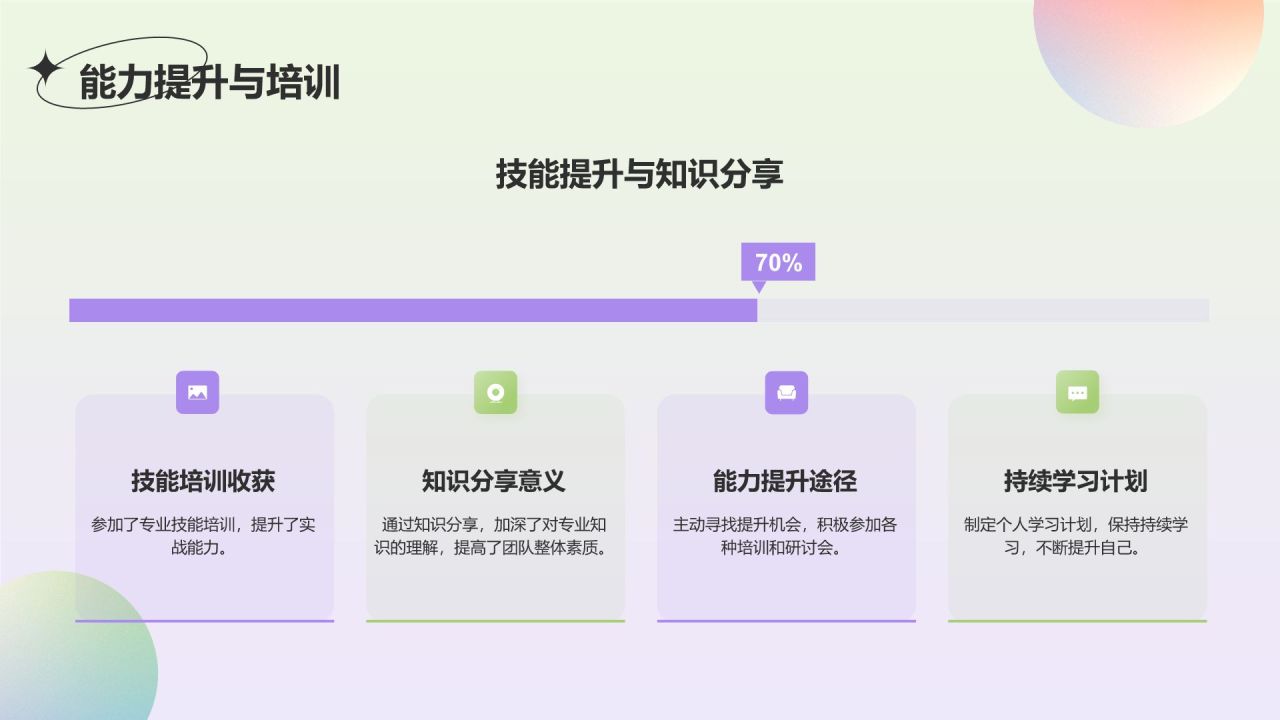Click the gray unfilled part of progress bar

pos(983,310)
